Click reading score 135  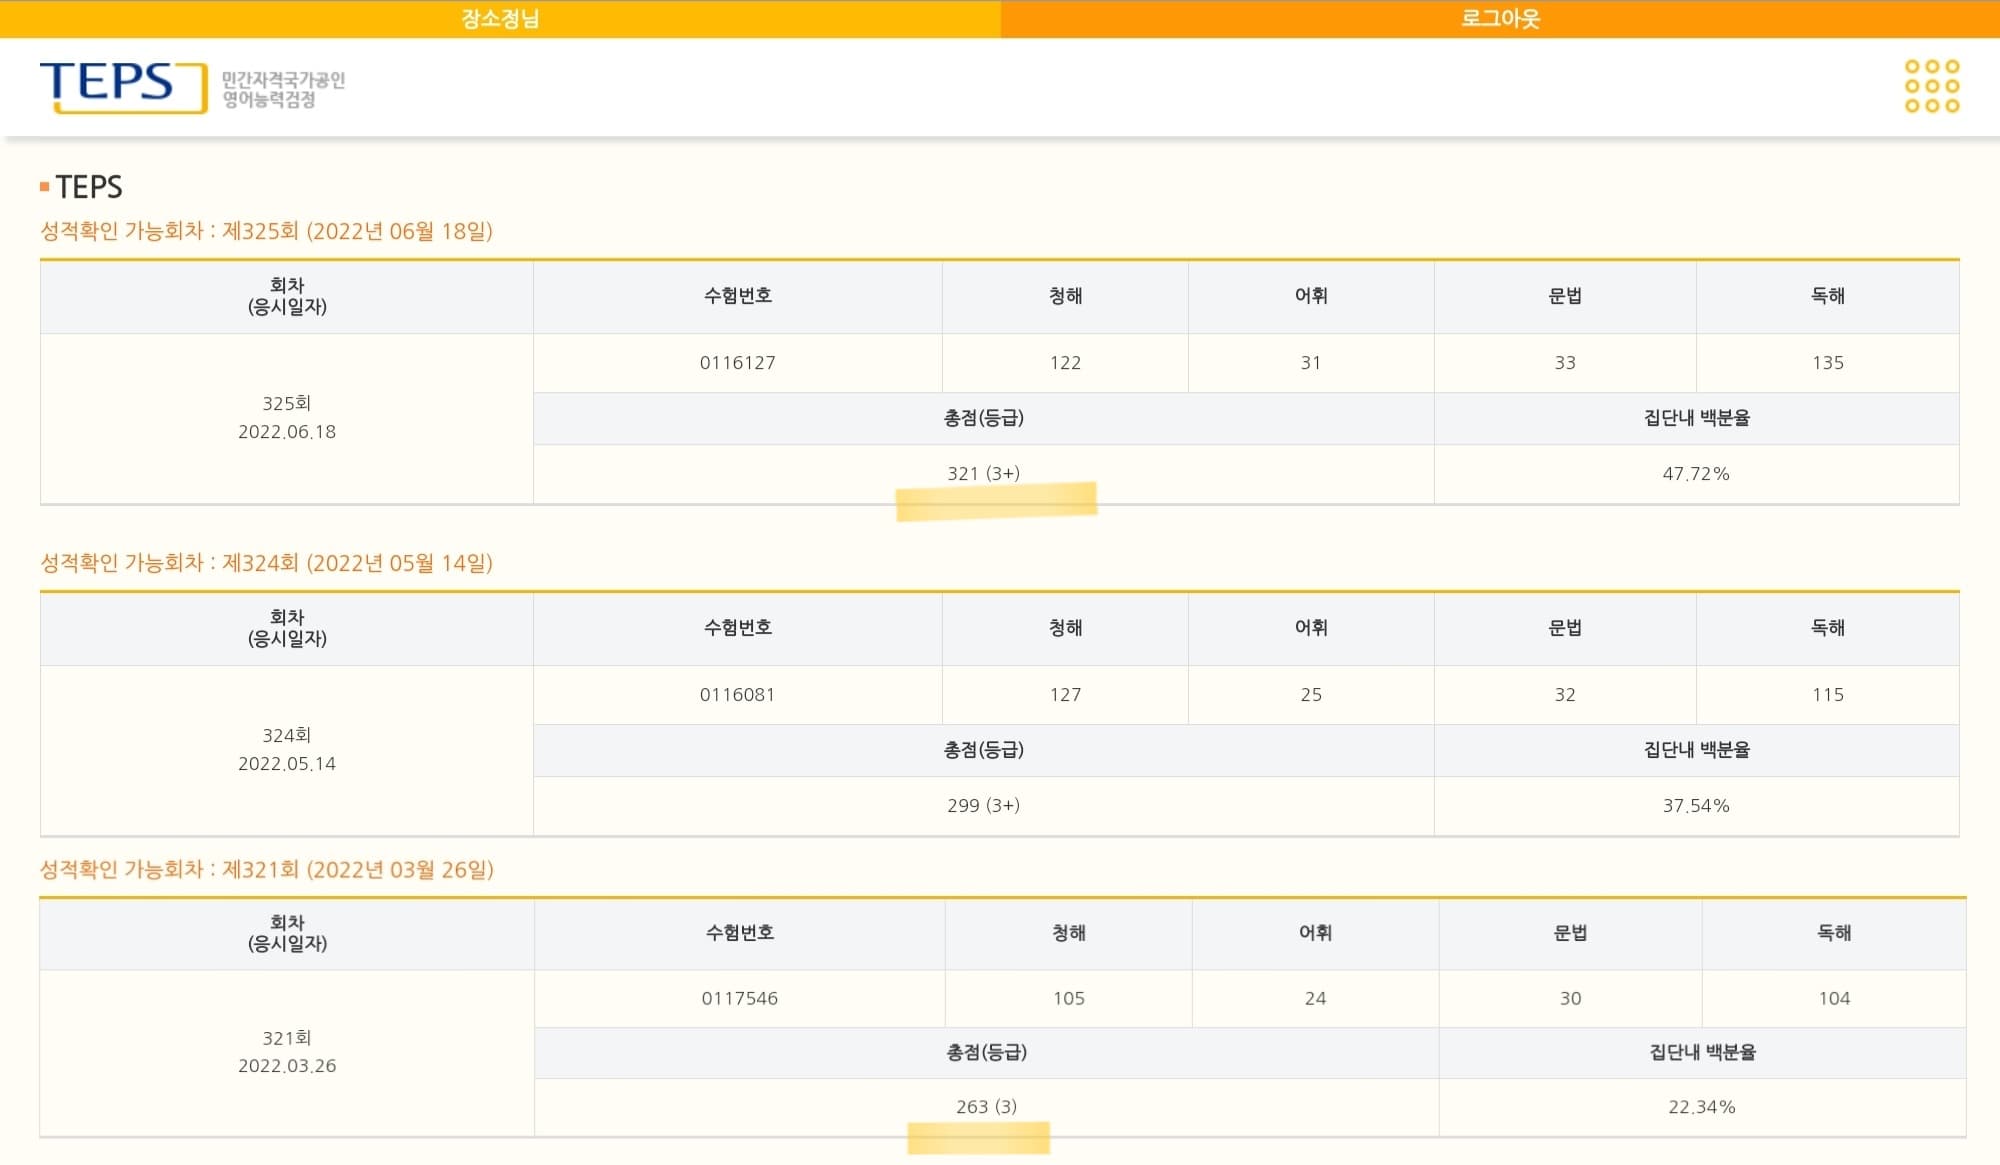coord(1828,363)
